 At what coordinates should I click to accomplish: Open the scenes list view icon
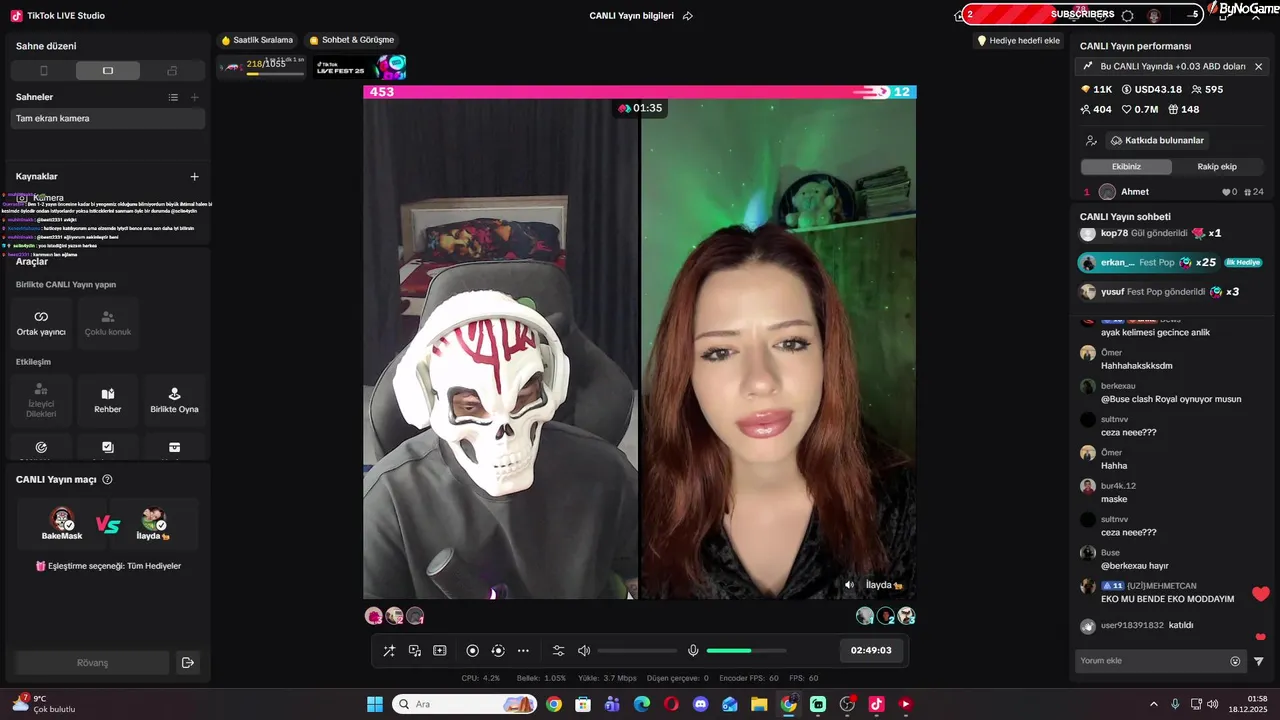pyautogui.click(x=173, y=97)
